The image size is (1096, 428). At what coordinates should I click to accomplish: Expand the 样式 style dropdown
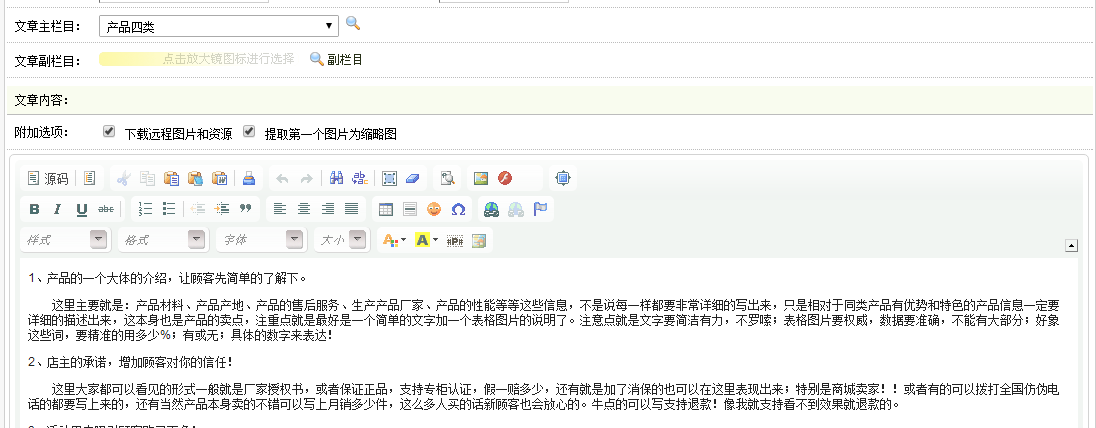[98, 240]
